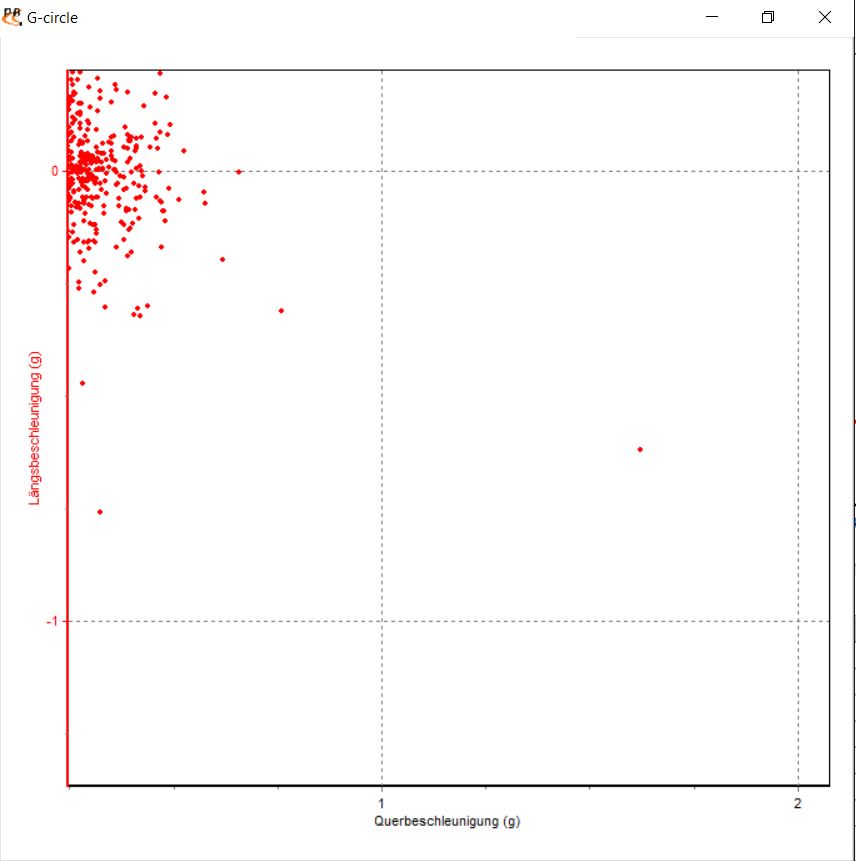
Task: Click the red vertical axis line
Action: tap(67, 450)
